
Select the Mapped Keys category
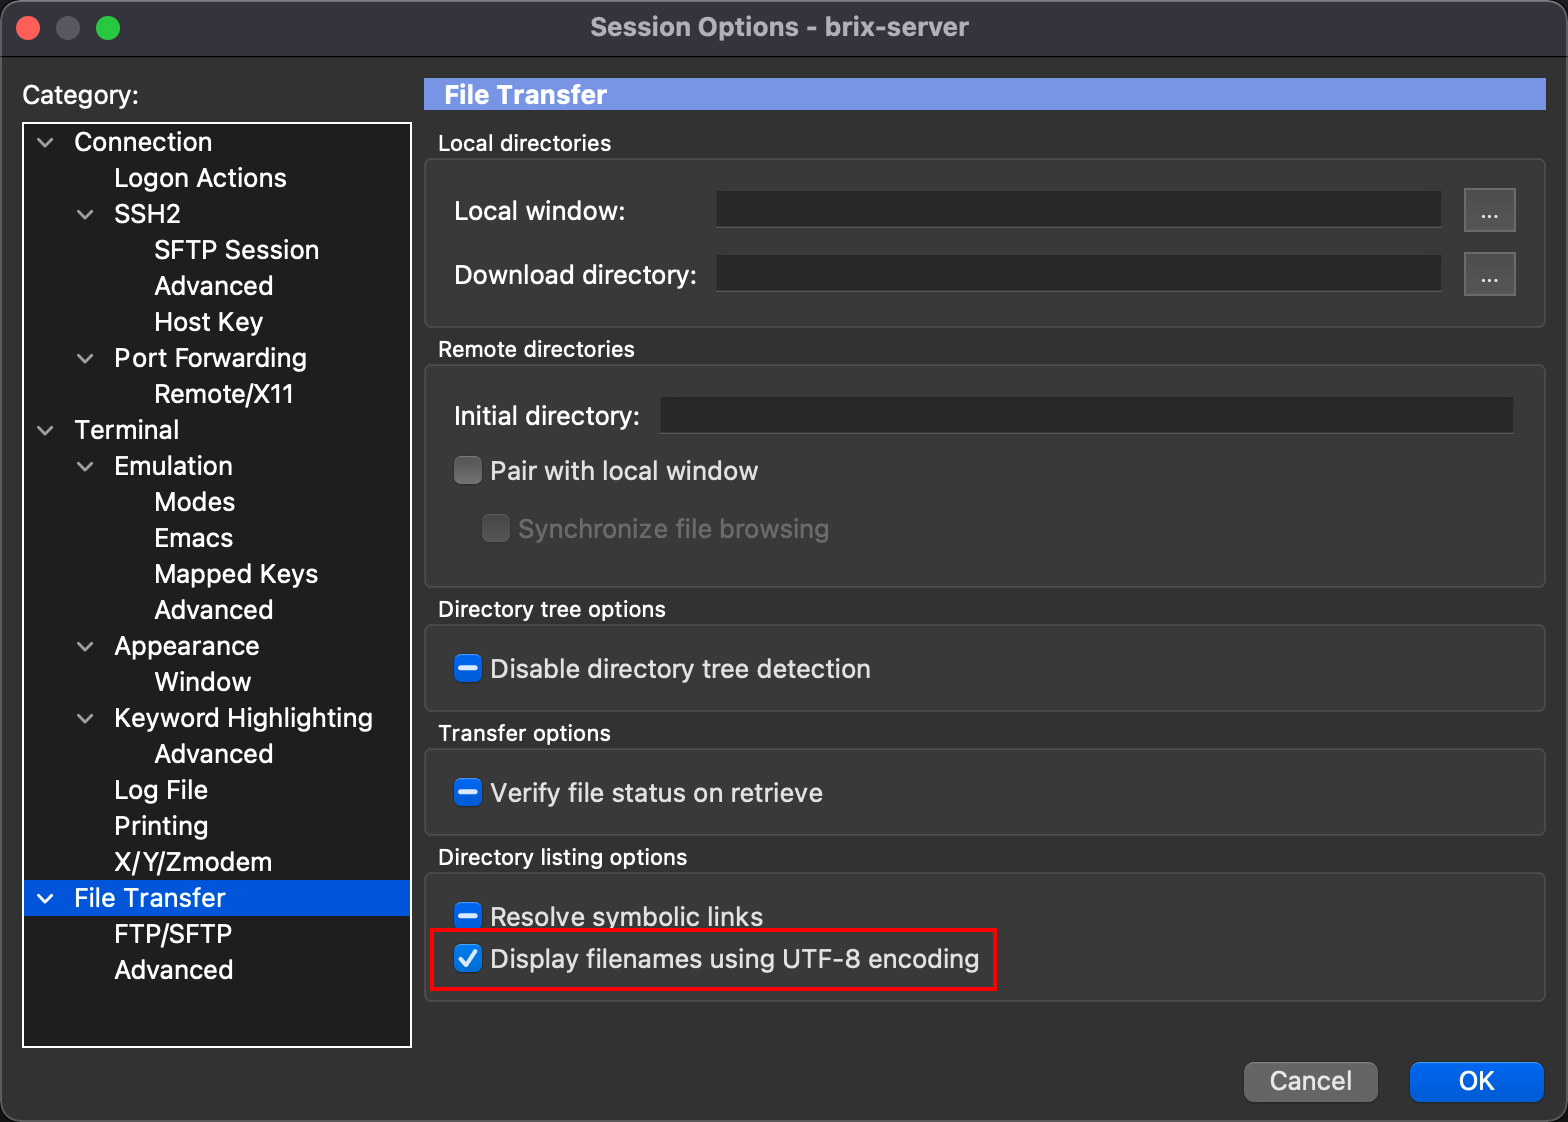236,574
